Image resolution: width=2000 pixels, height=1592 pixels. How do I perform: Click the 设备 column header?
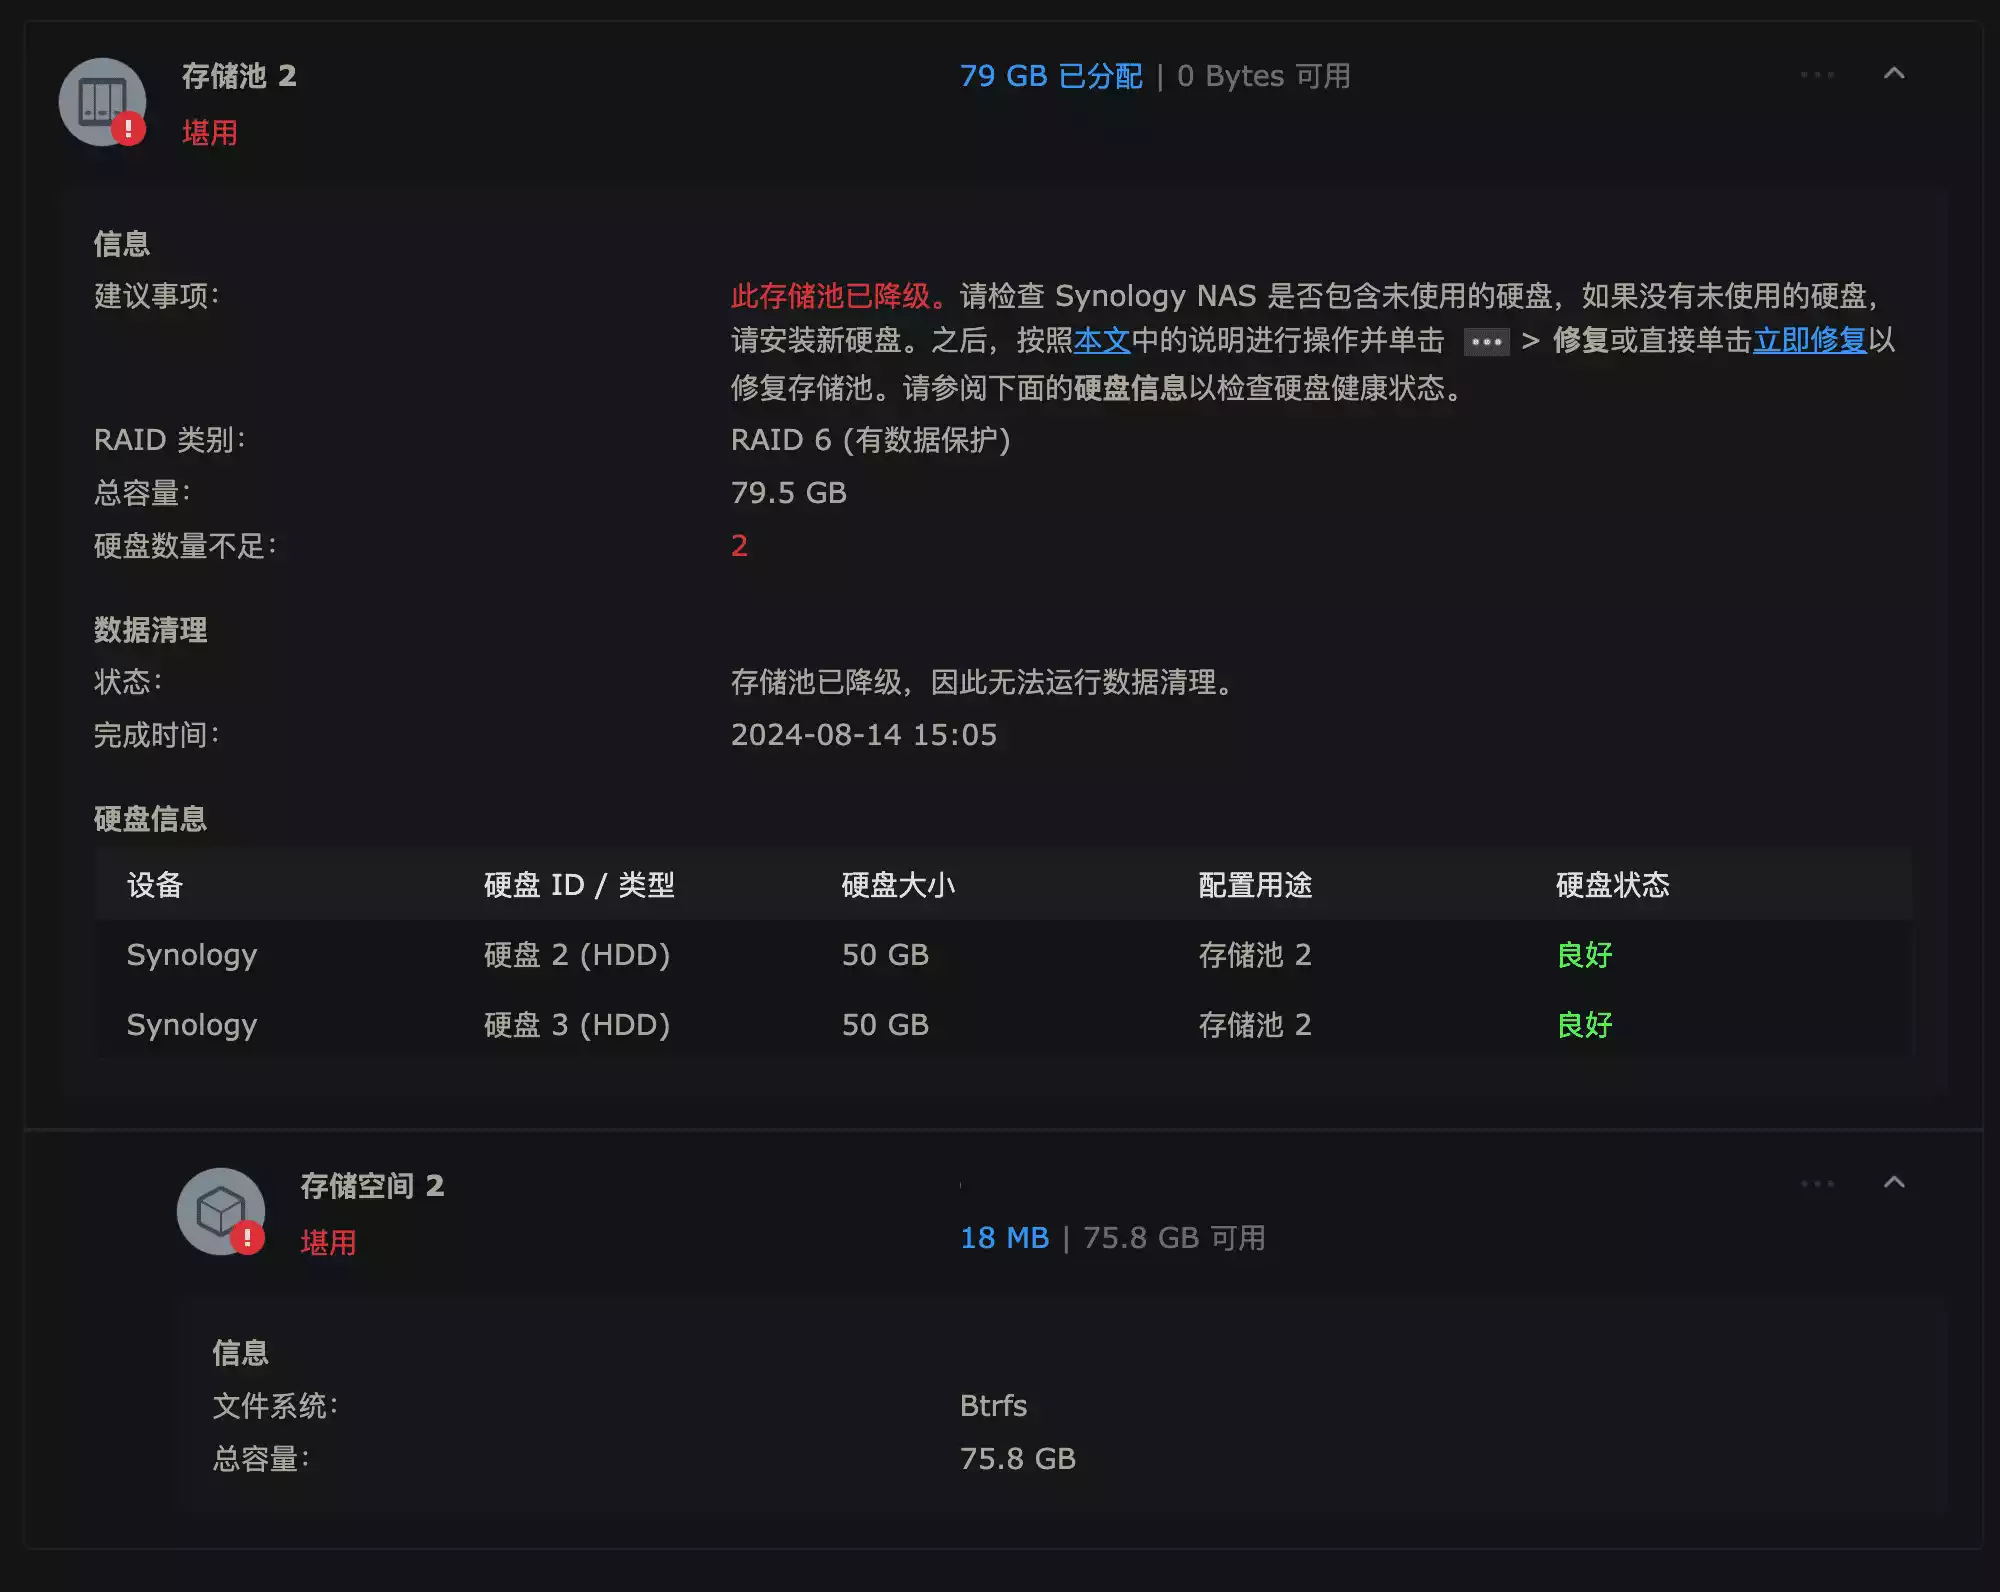pyautogui.click(x=155, y=885)
